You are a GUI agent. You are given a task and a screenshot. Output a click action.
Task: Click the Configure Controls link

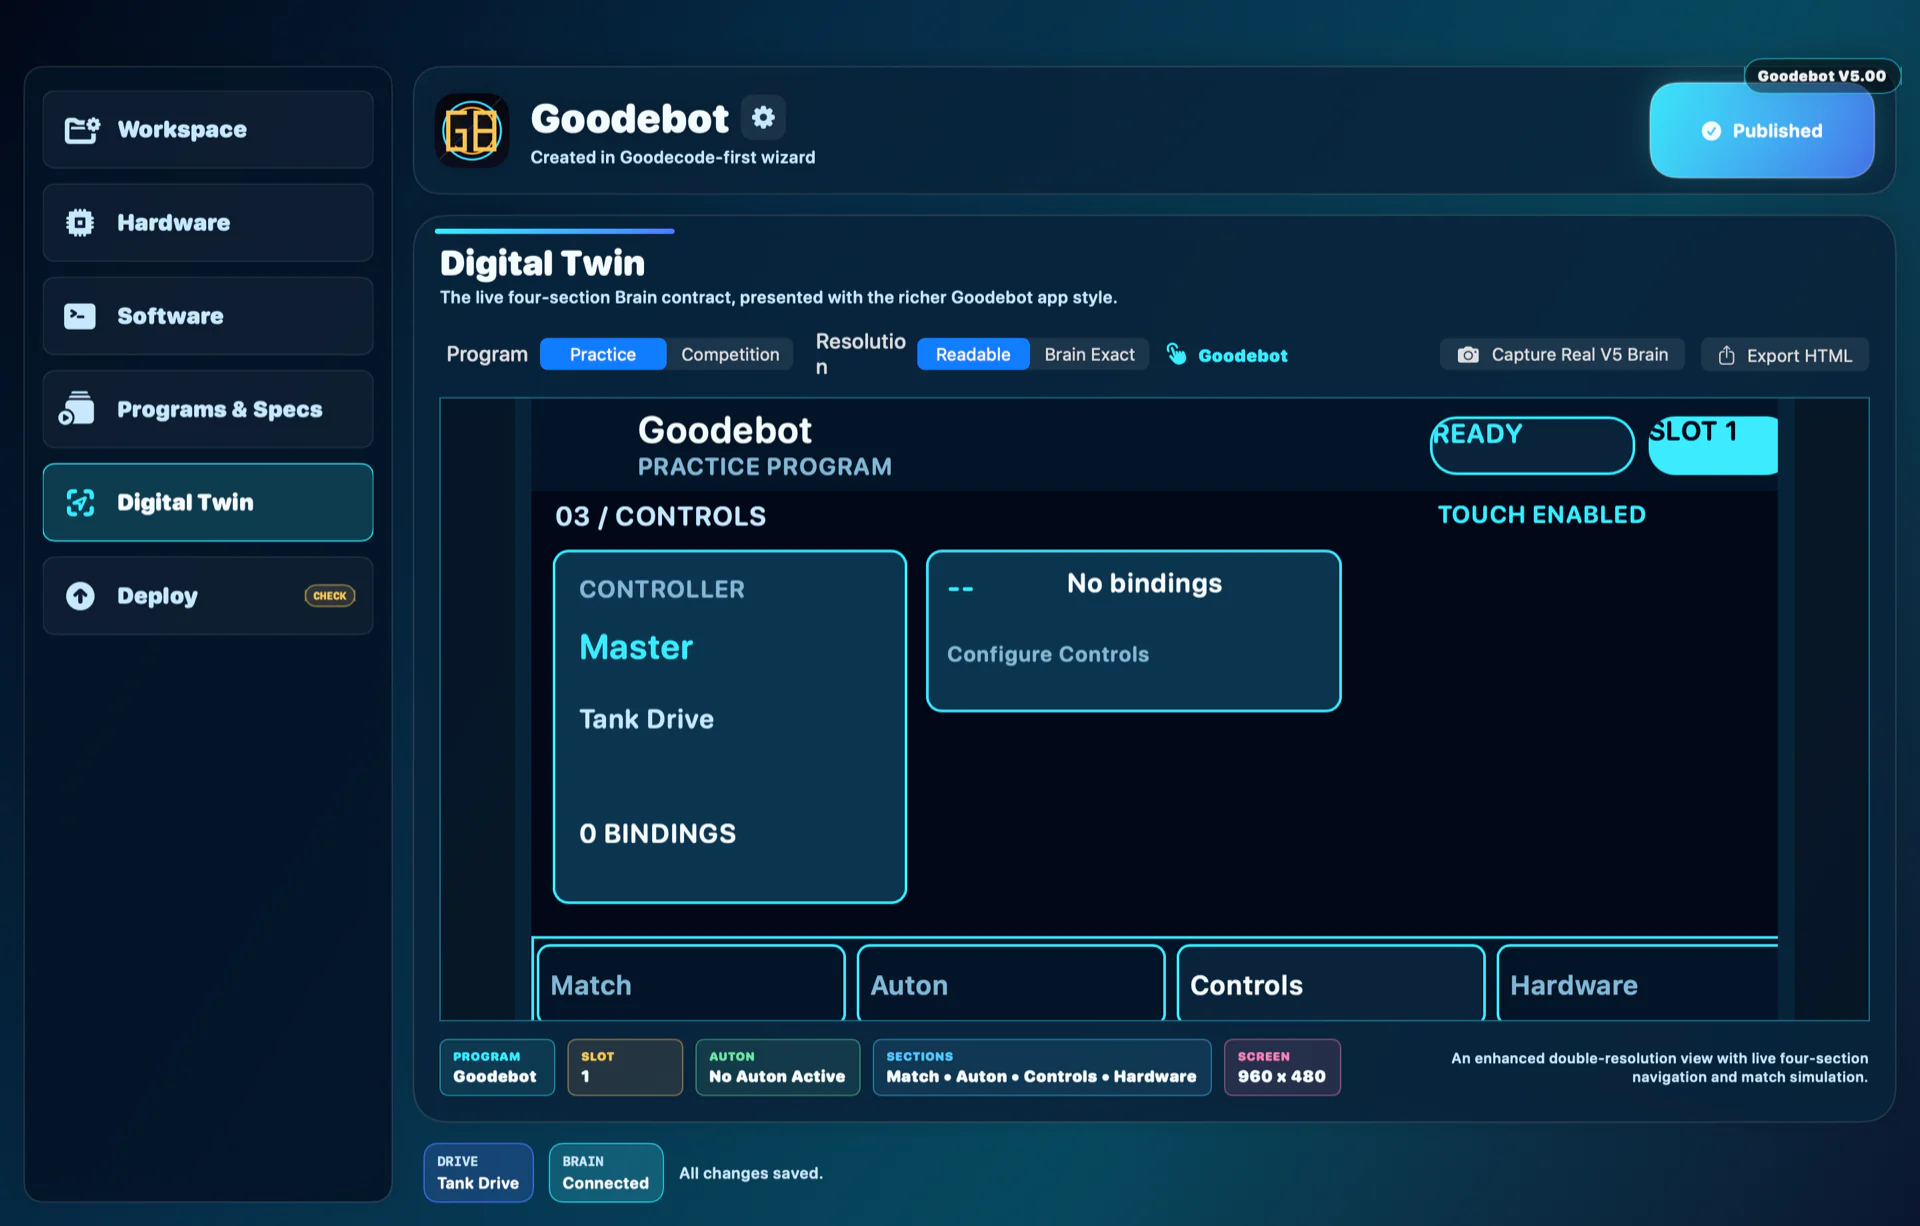(1048, 654)
